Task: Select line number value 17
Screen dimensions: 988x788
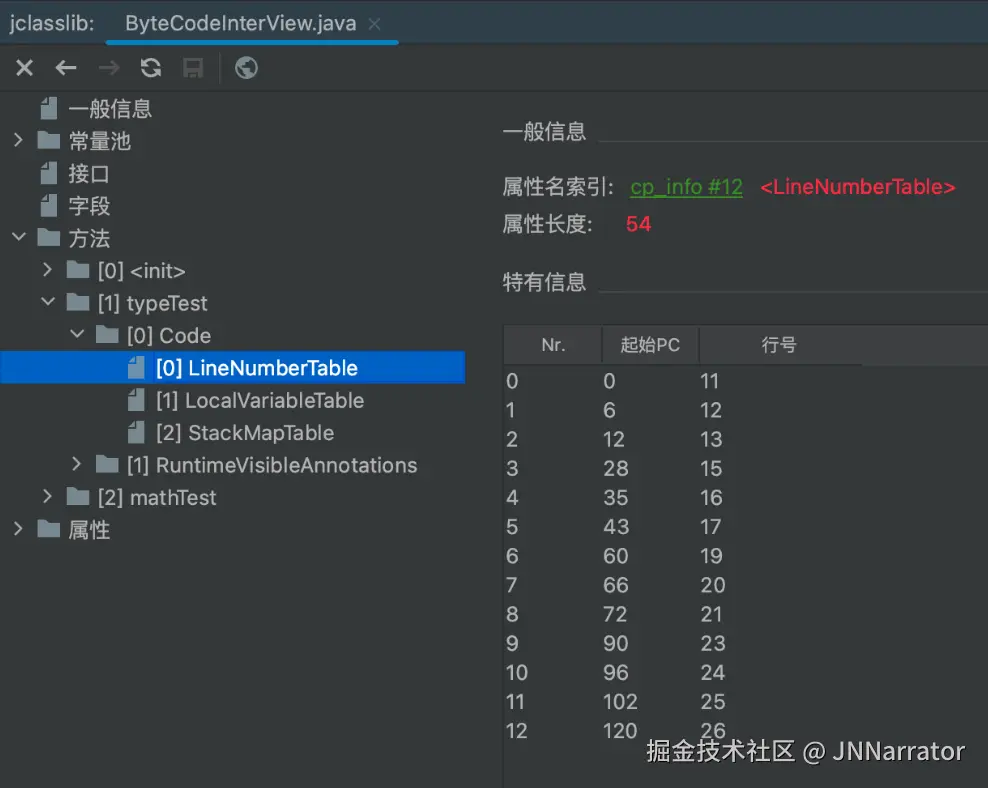Action: [x=711, y=527]
